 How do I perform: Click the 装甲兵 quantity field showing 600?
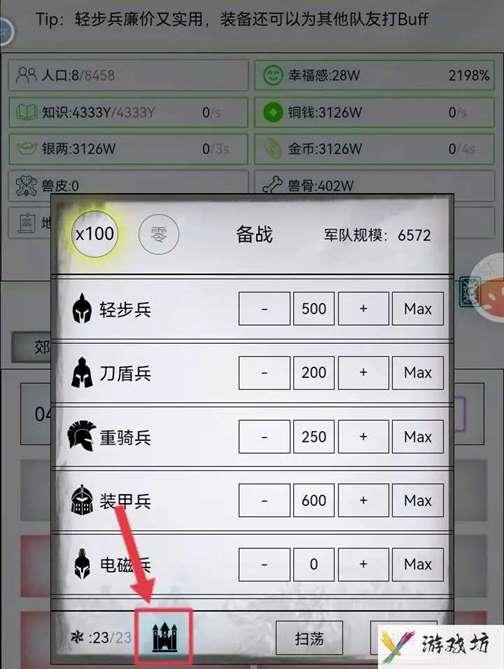point(314,500)
